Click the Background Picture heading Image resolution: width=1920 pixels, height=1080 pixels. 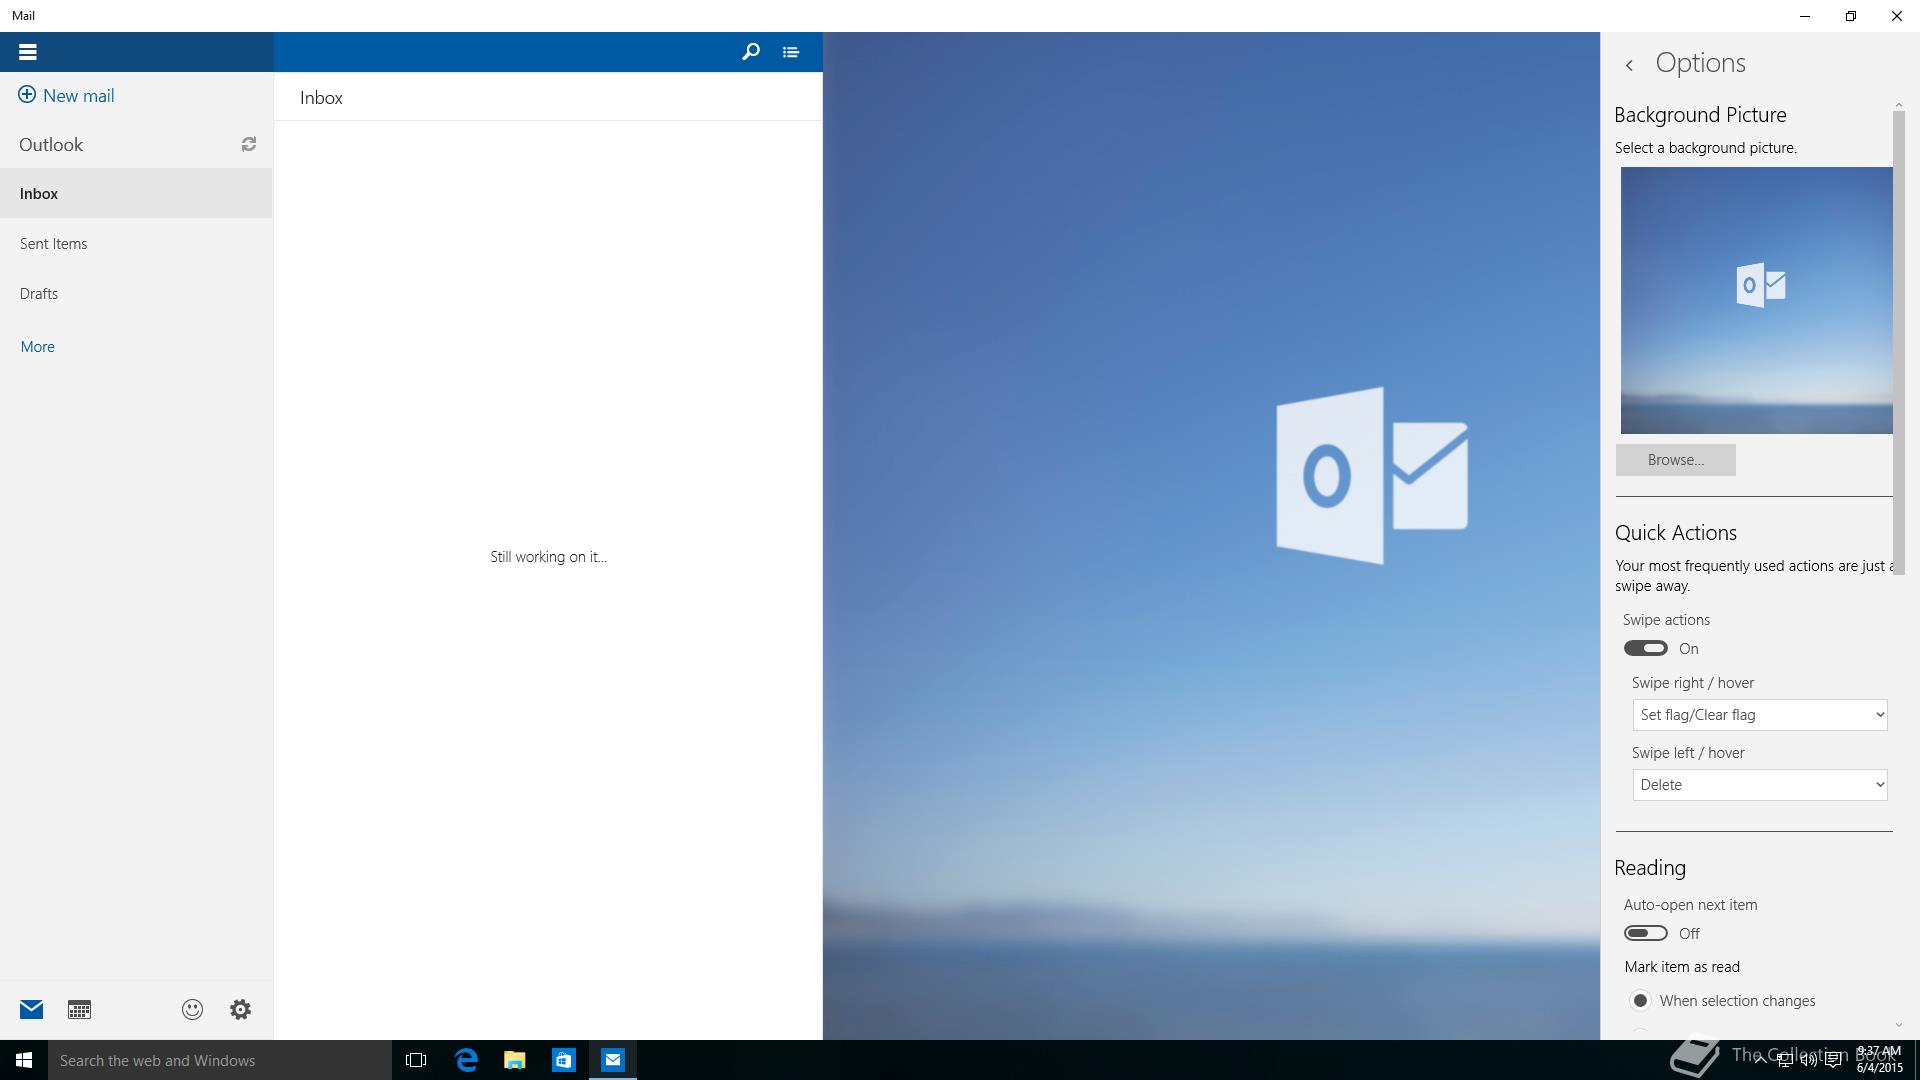[1700, 115]
